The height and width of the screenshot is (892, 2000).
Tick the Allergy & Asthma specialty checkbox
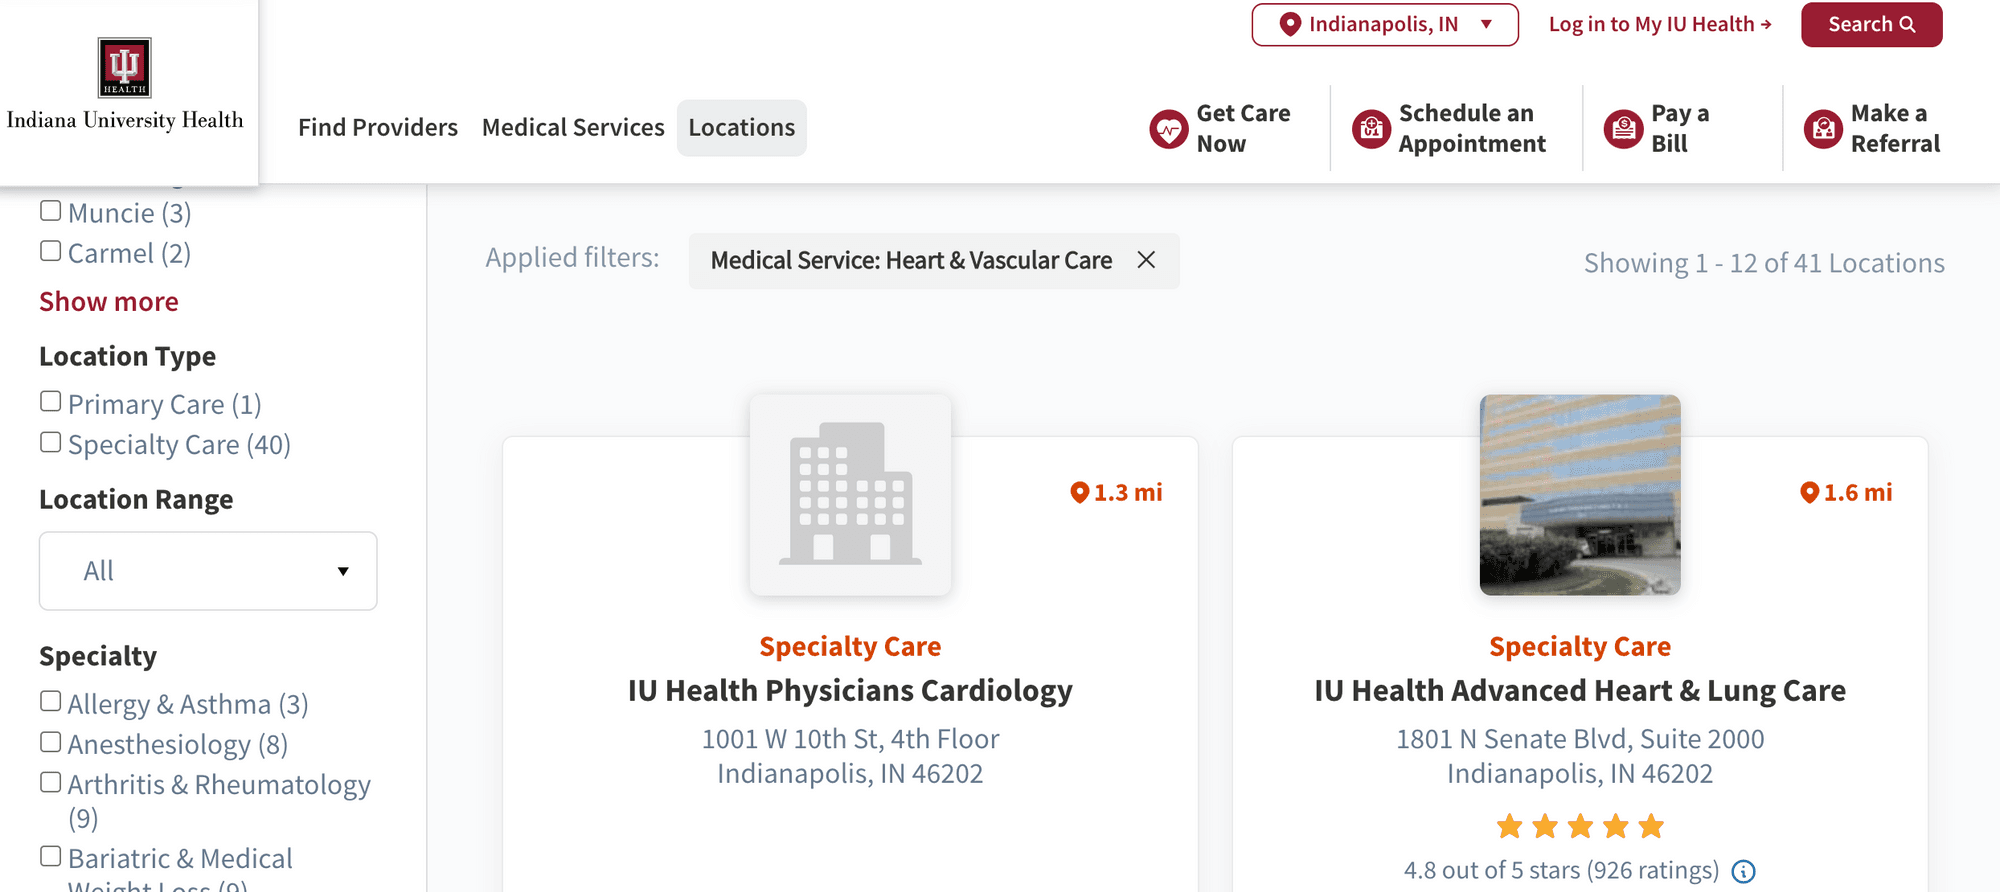point(51,702)
